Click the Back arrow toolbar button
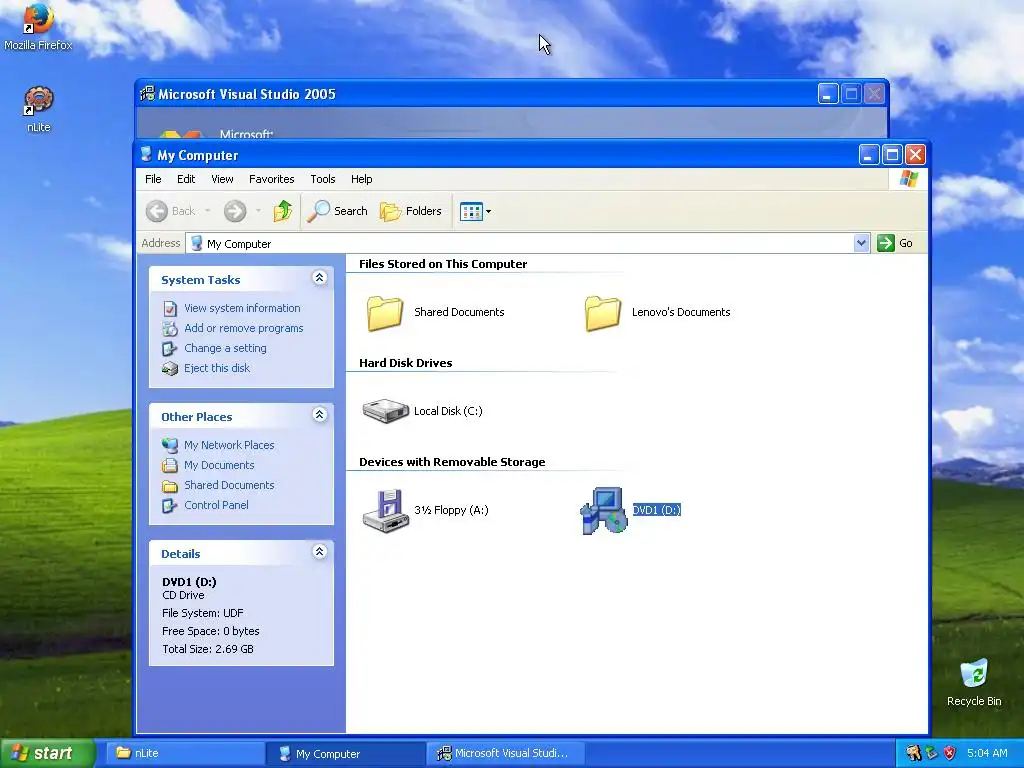Viewport: 1024px width, 768px height. (170, 211)
